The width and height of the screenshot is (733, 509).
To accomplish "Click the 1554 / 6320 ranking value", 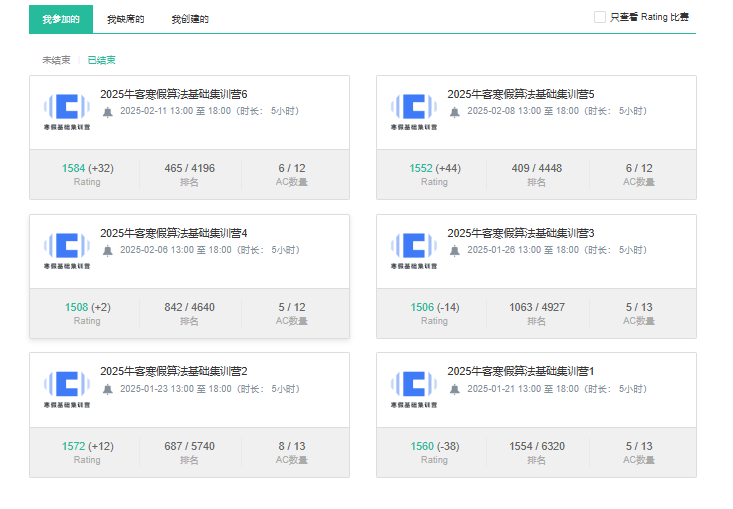I will click(536, 446).
